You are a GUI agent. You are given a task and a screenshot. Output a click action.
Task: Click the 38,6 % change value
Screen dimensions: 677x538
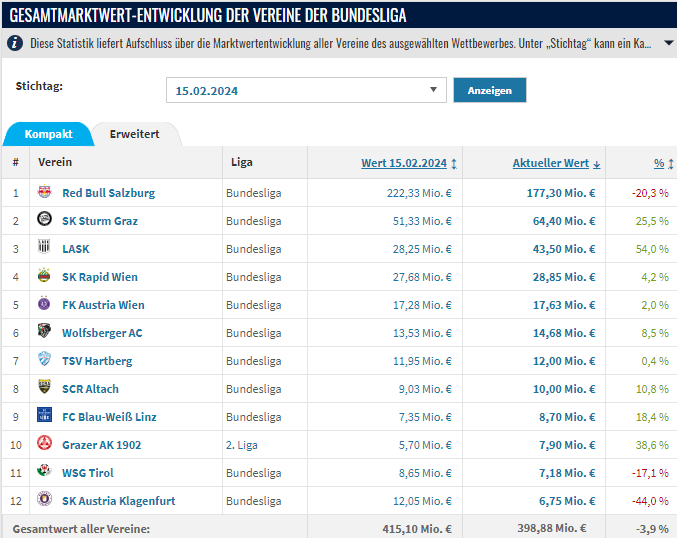coord(652,445)
